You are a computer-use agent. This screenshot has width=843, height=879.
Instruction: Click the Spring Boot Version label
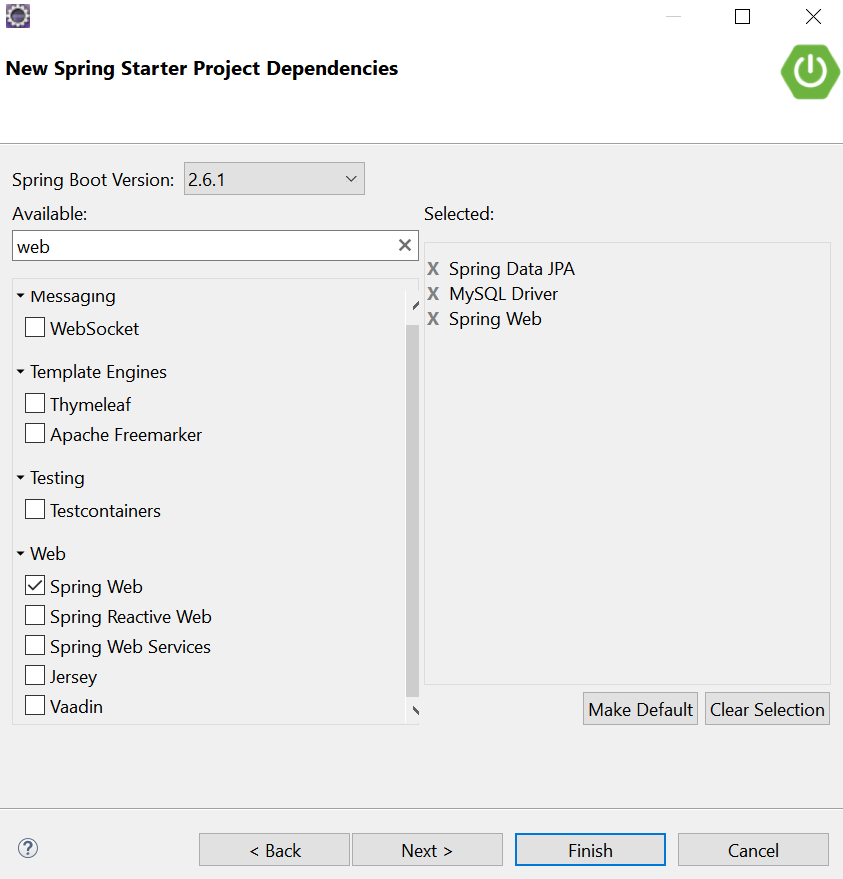(x=93, y=180)
